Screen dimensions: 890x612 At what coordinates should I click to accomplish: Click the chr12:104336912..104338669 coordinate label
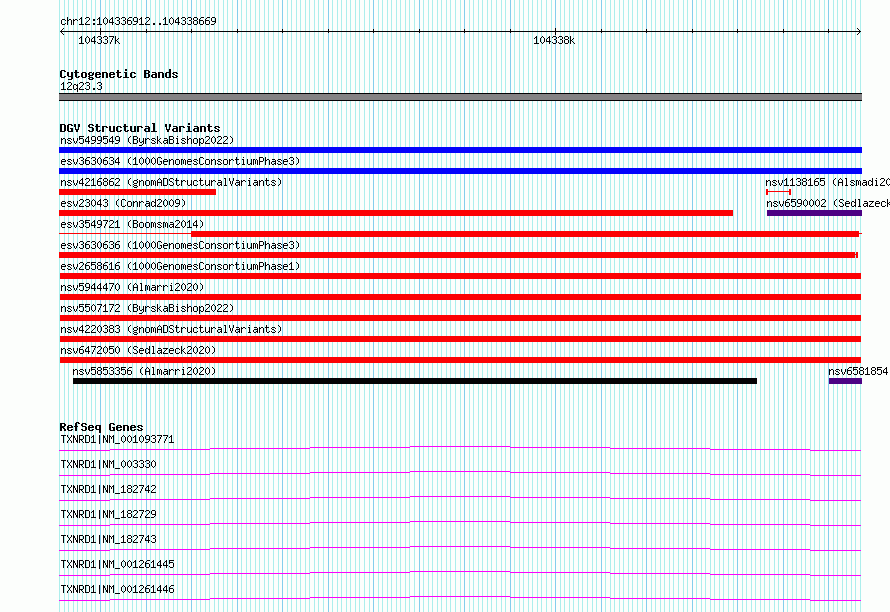pos(138,21)
